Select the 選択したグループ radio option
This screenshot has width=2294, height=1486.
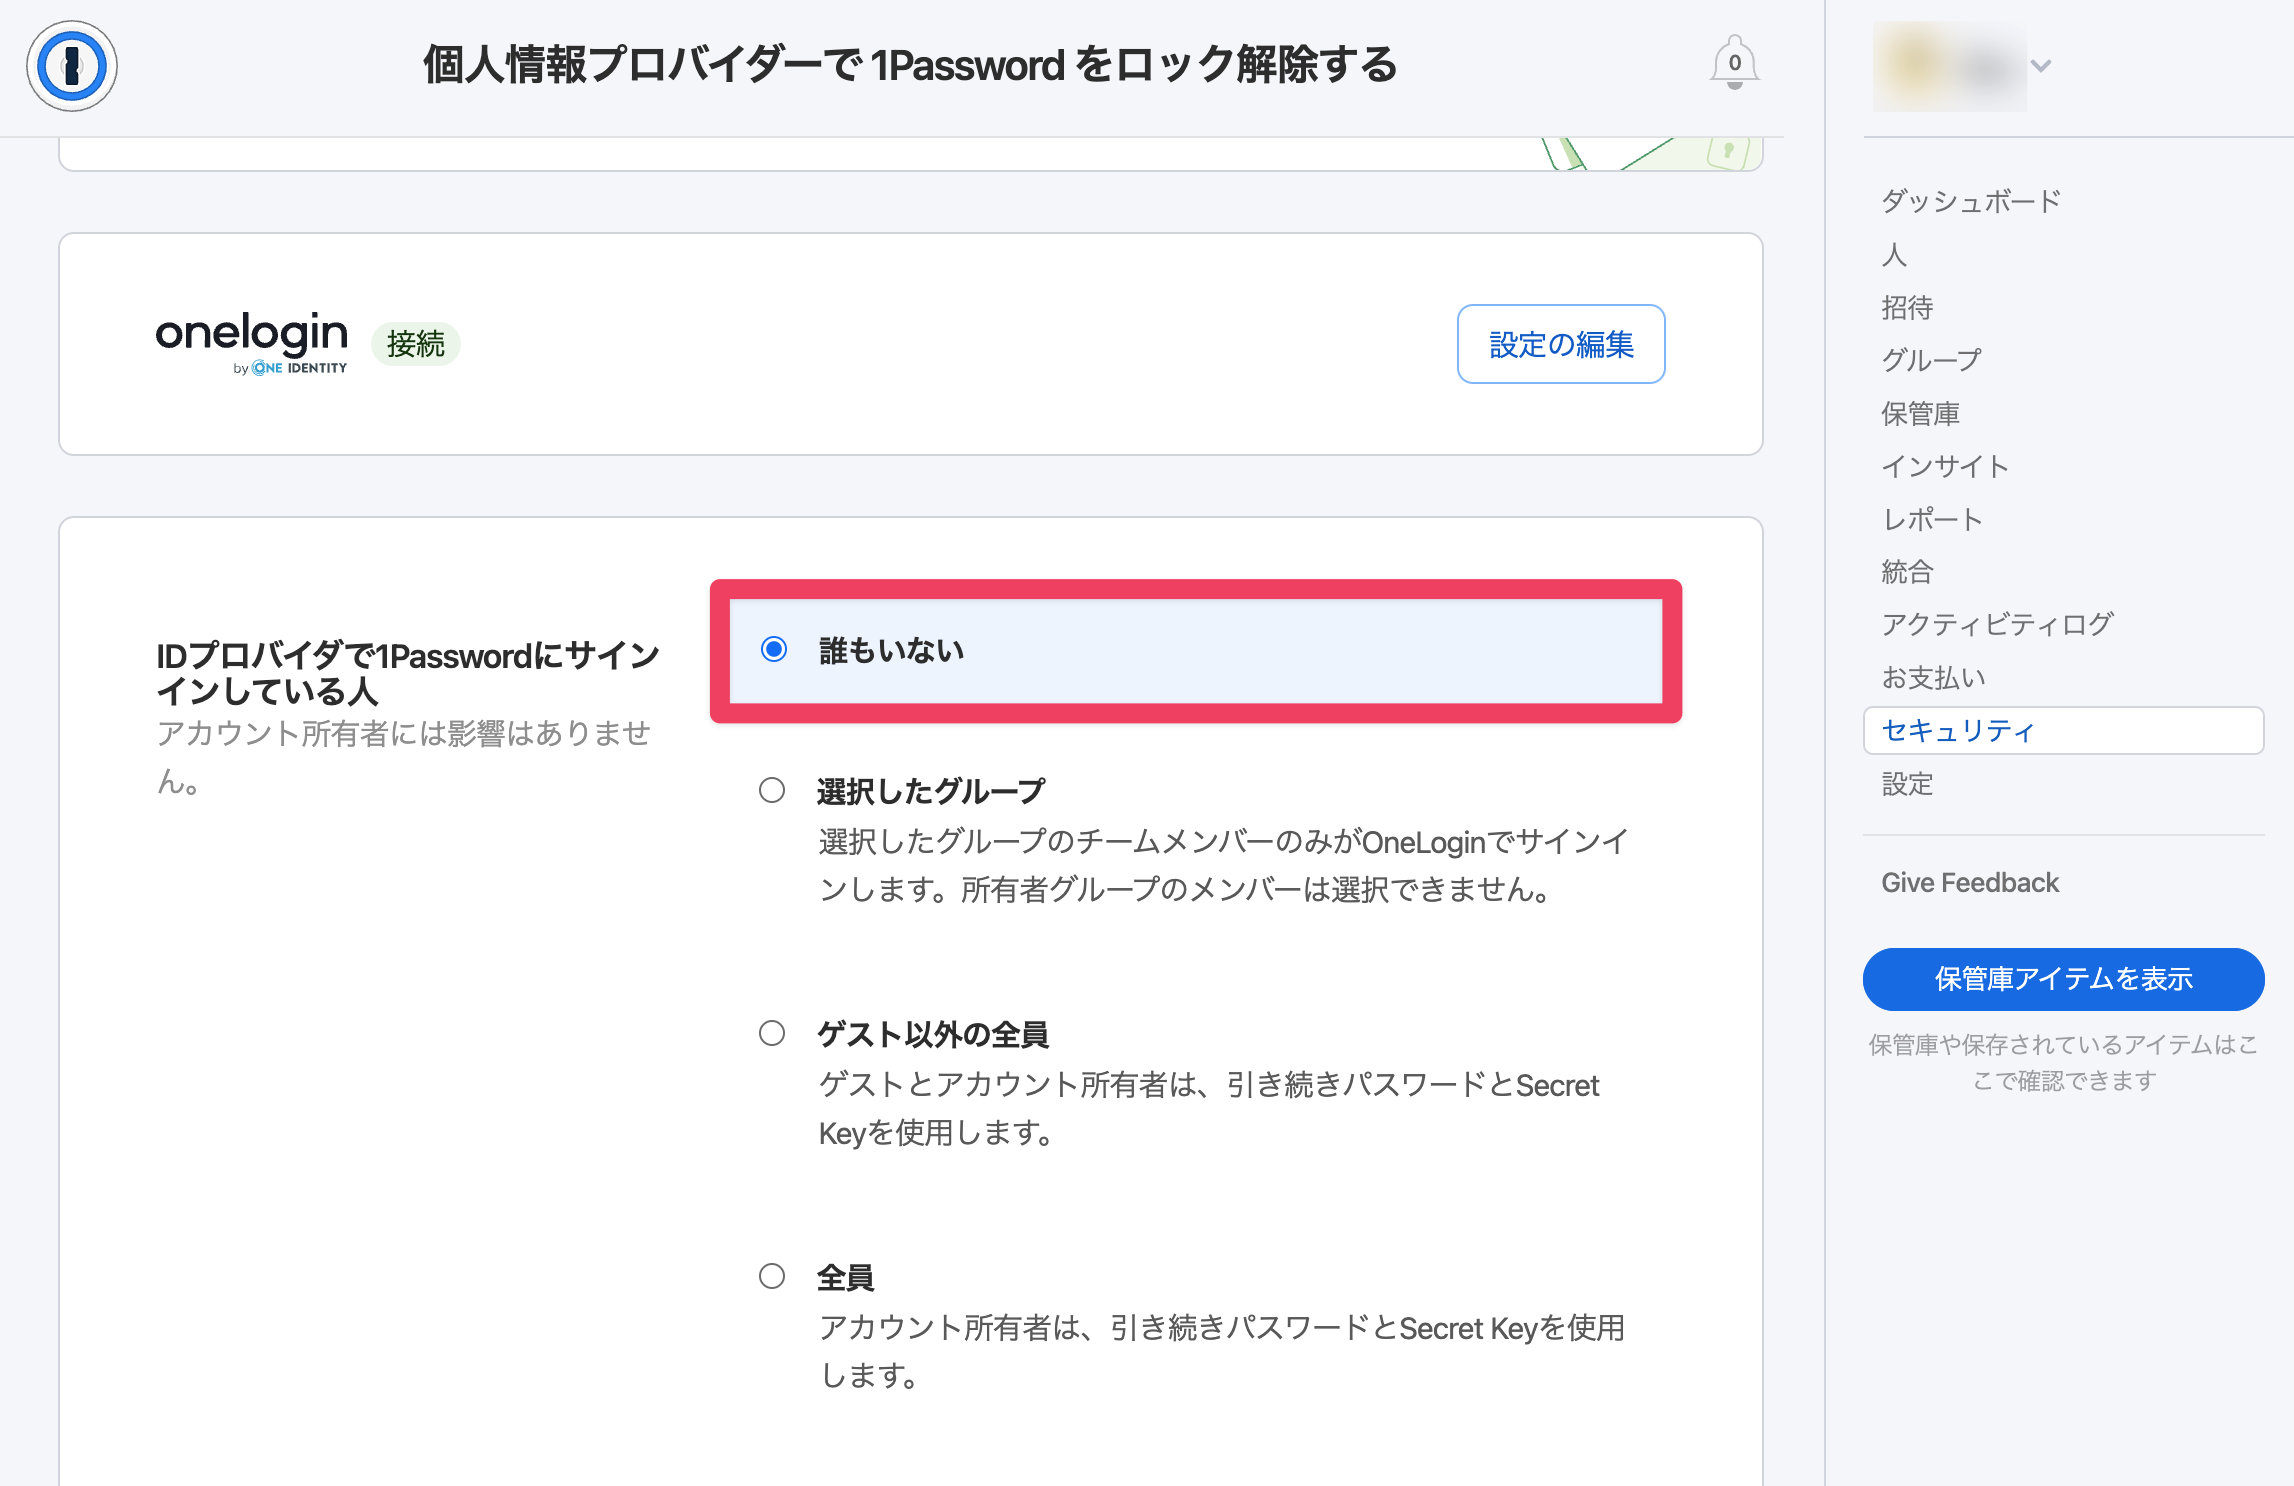pos(772,791)
